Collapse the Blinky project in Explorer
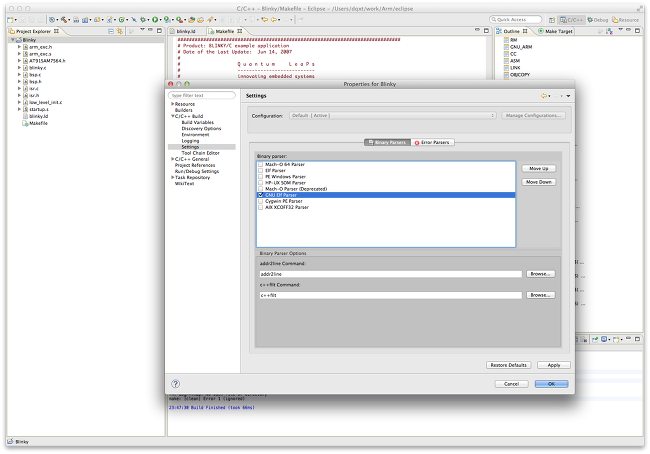 (x=13, y=40)
